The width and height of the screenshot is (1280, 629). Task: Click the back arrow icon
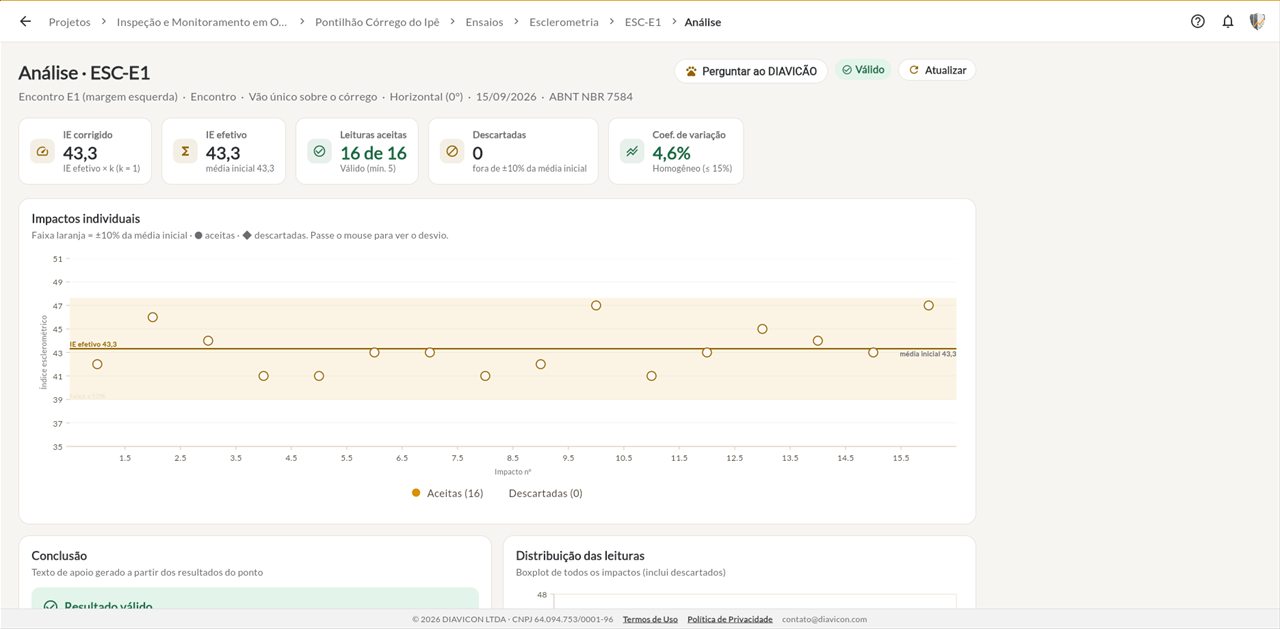(x=26, y=21)
